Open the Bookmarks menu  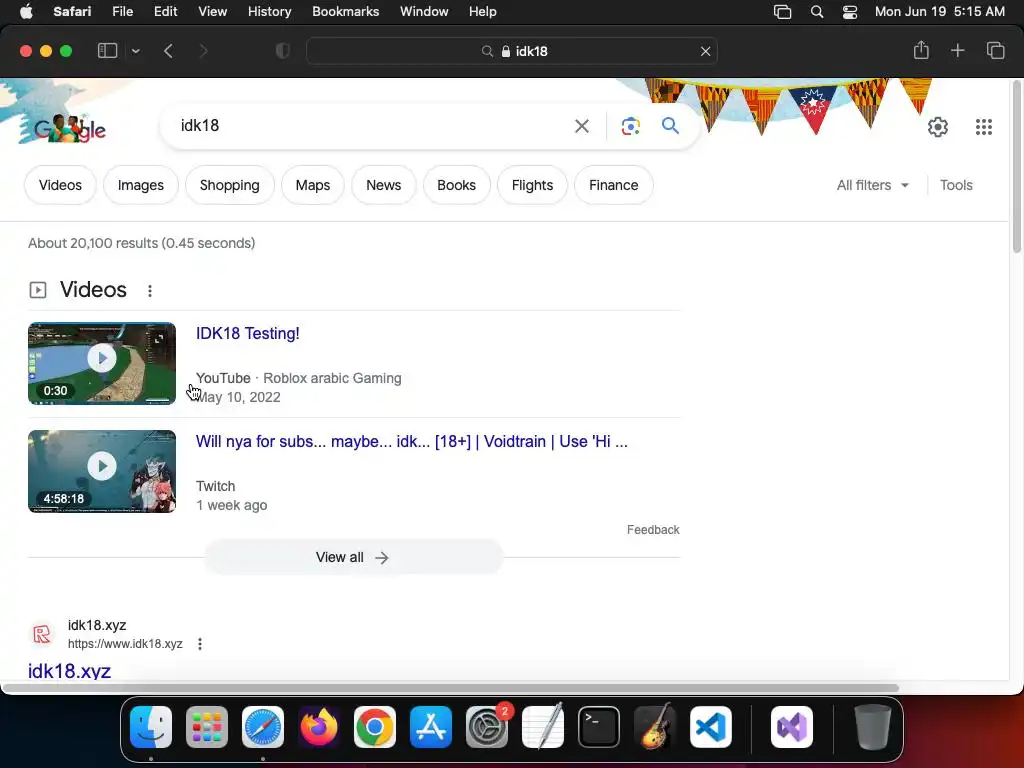(345, 12)
